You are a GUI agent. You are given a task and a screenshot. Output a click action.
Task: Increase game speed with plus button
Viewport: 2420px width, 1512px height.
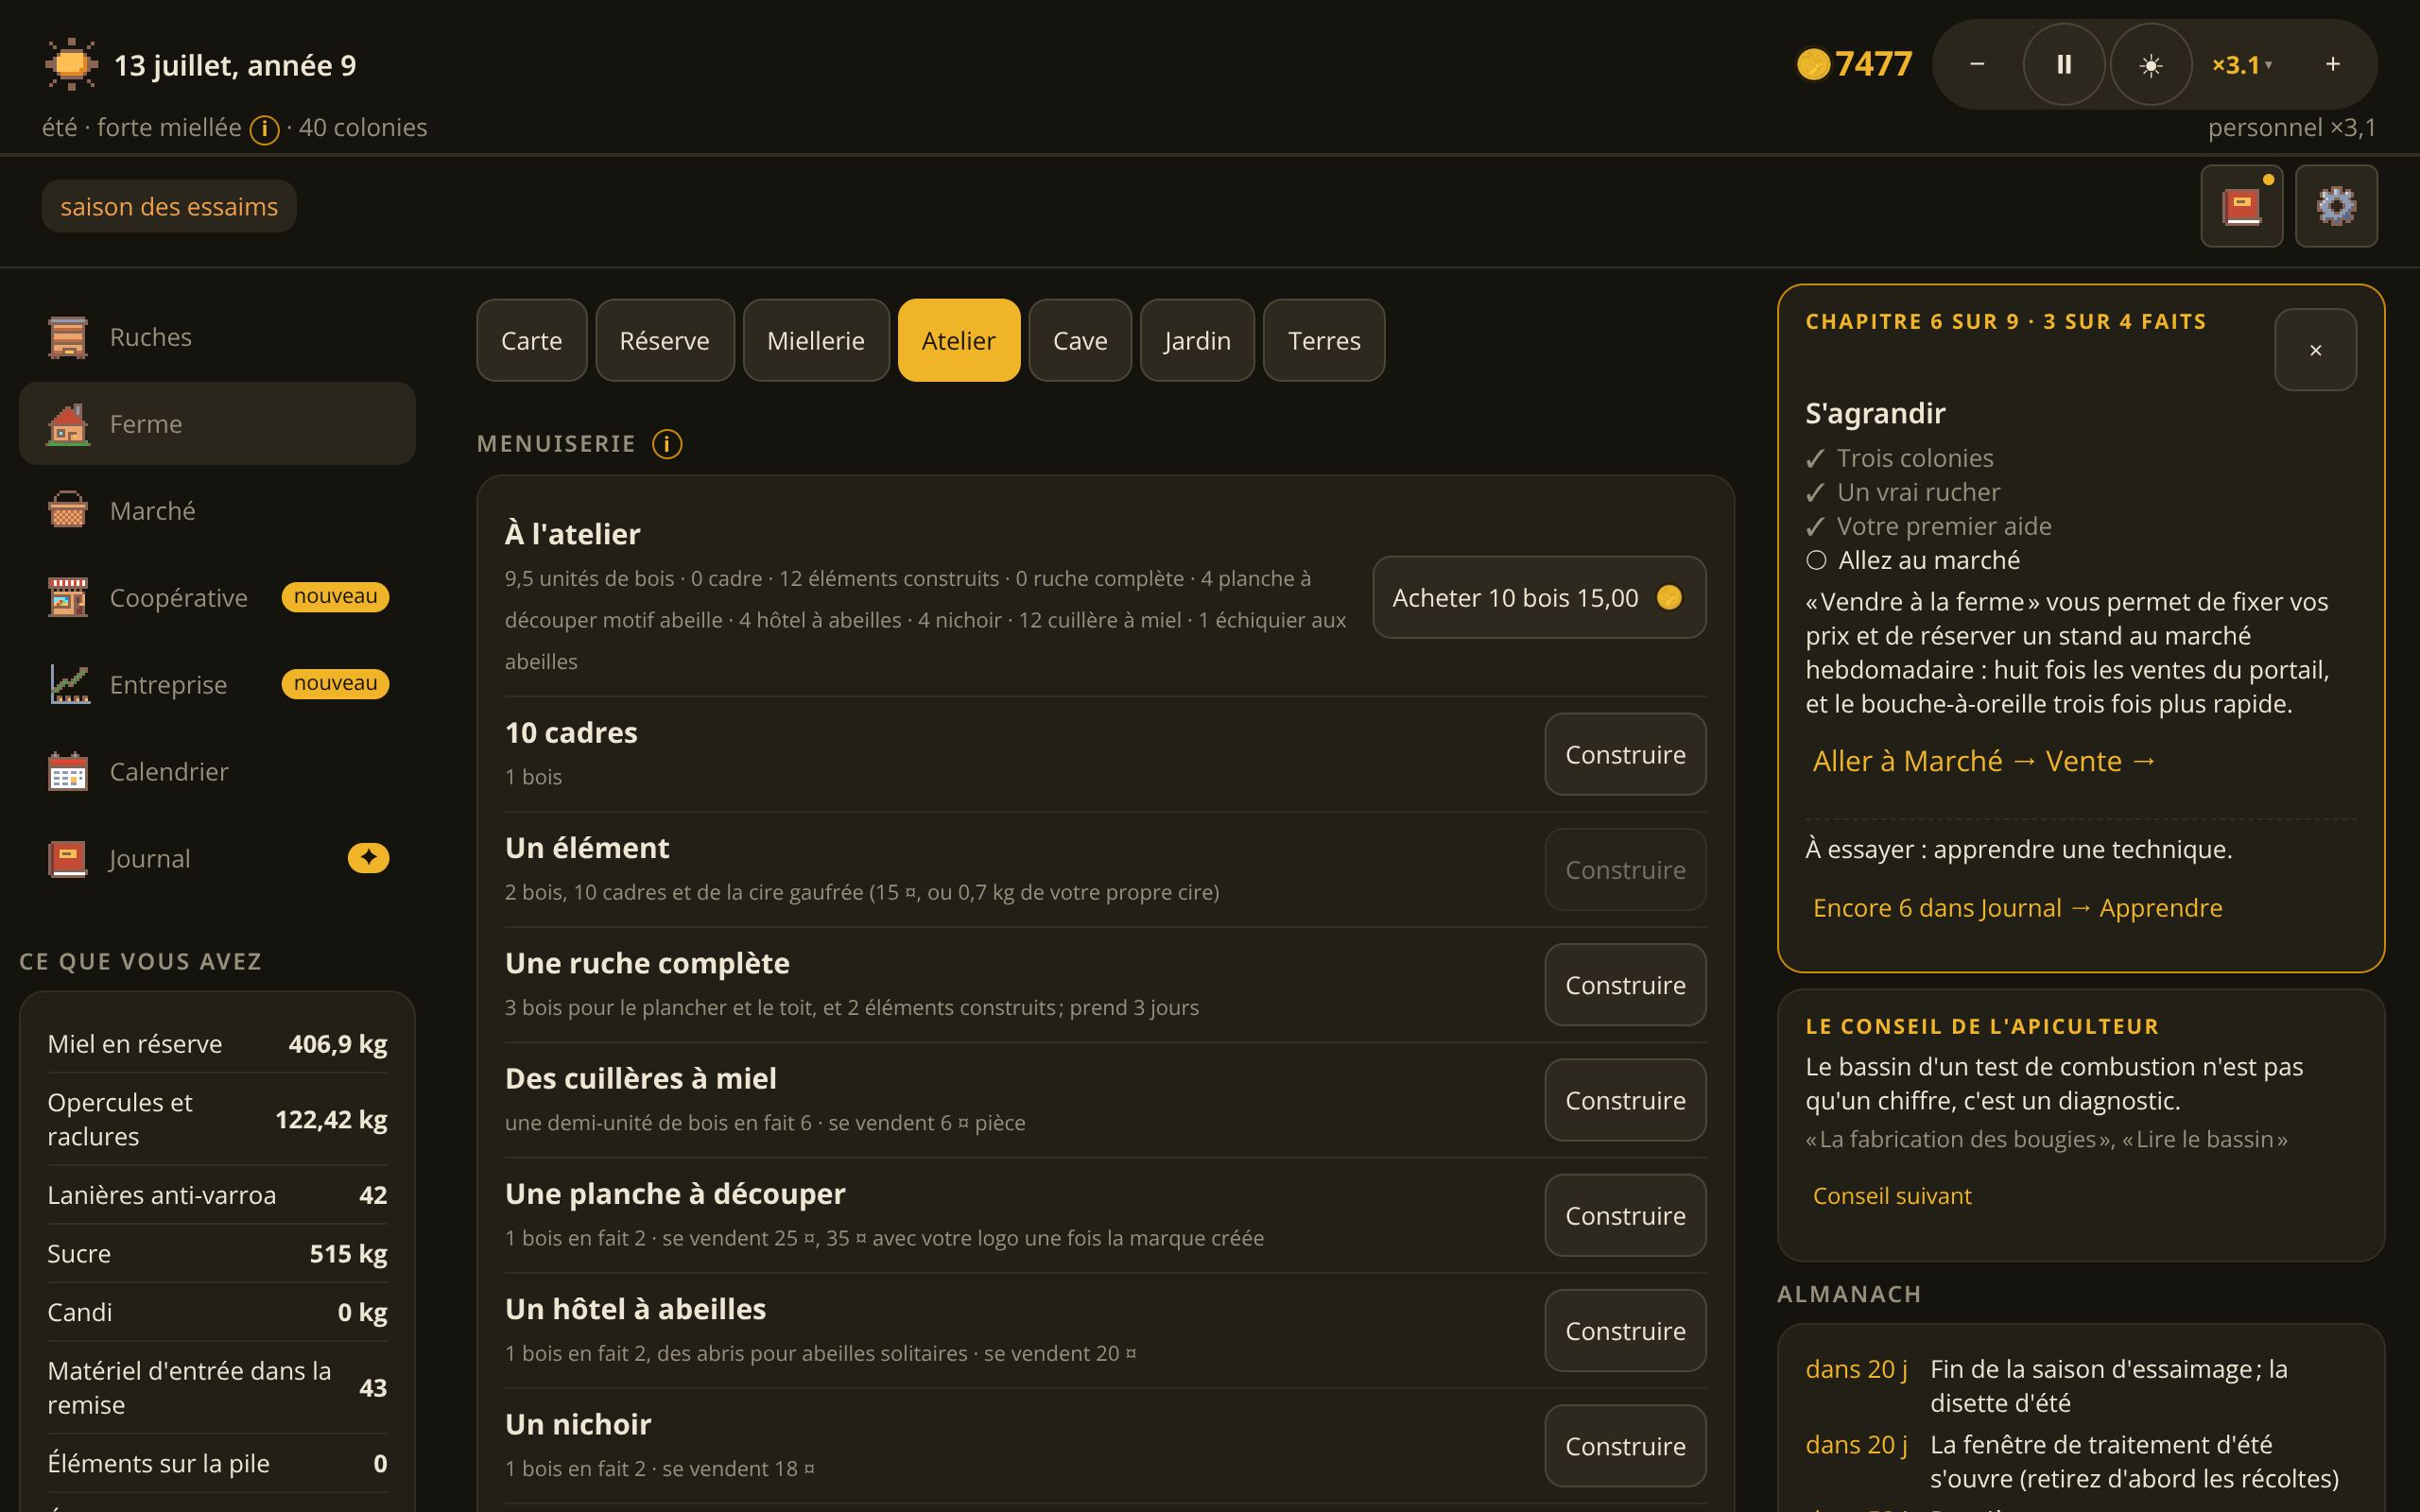pos(2332,65)
